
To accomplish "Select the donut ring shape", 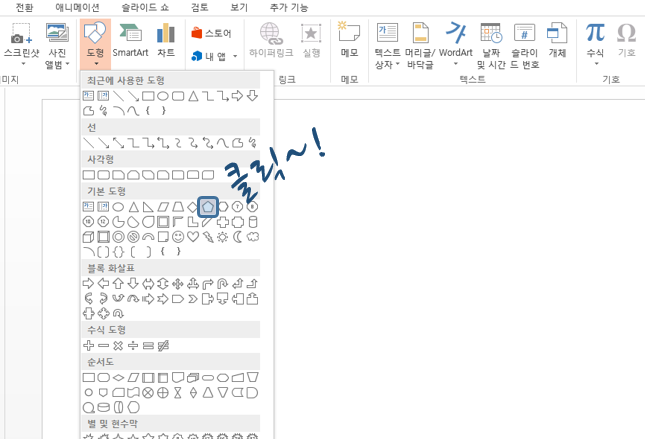I will pyautogui.click(x=118, y=237).
